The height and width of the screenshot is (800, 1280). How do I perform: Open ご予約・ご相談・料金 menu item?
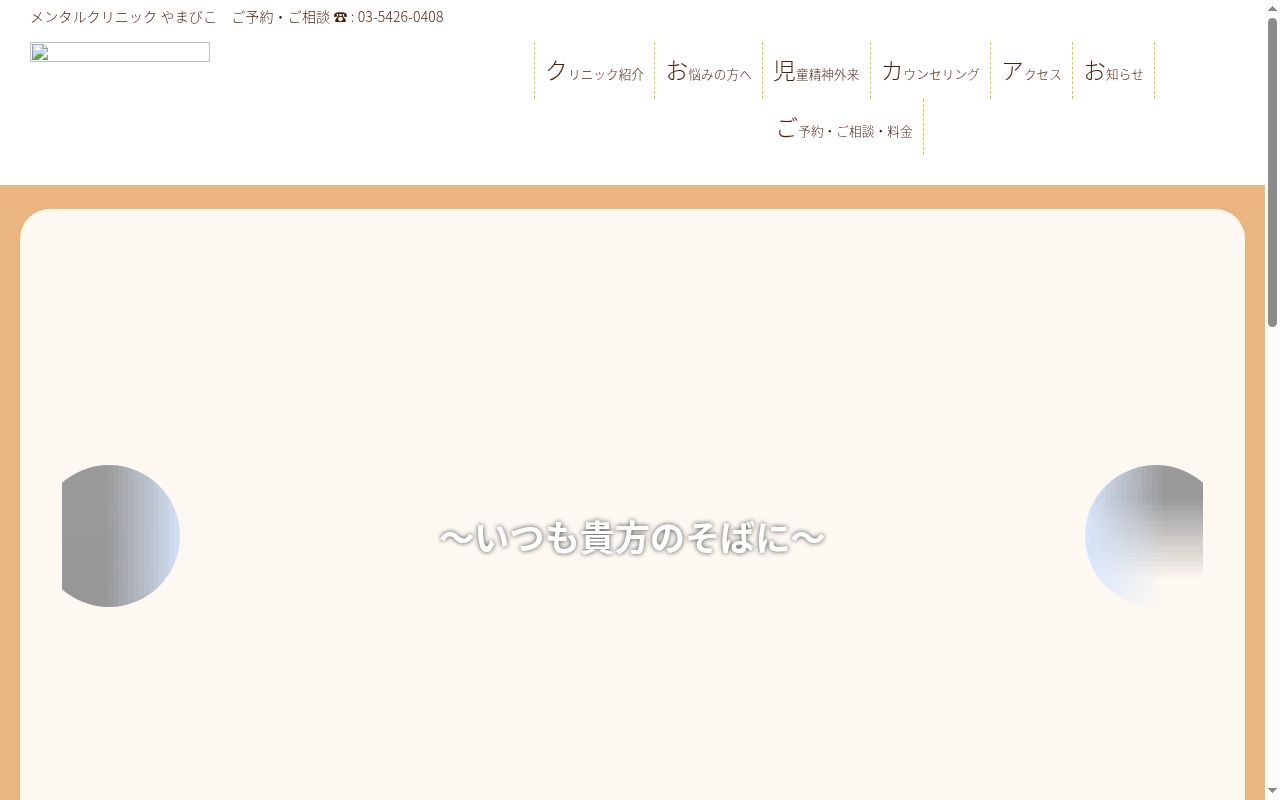[x=845, y=128]
